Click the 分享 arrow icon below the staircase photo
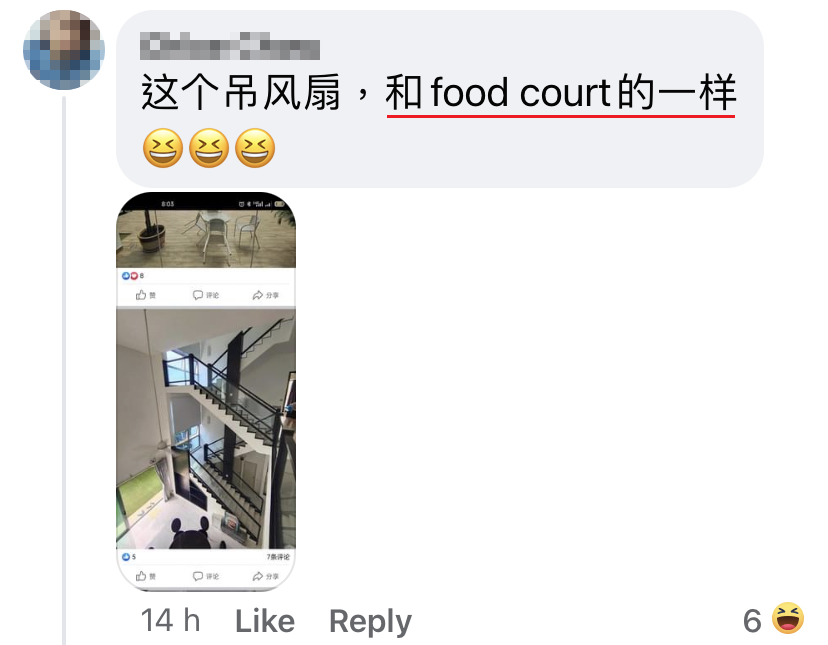Viewport: 828px width, 645px height. 258,576
